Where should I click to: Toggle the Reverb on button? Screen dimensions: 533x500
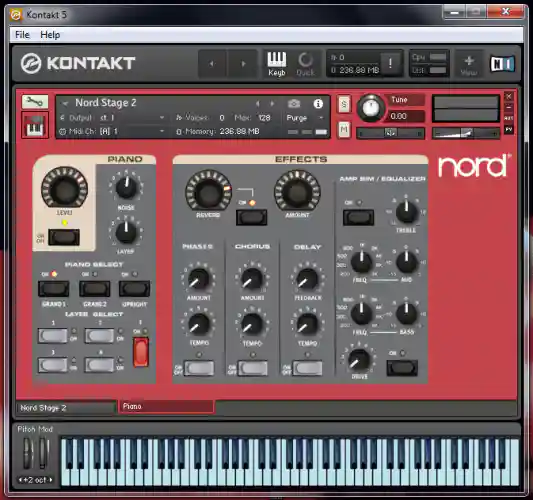pos(252,217)
